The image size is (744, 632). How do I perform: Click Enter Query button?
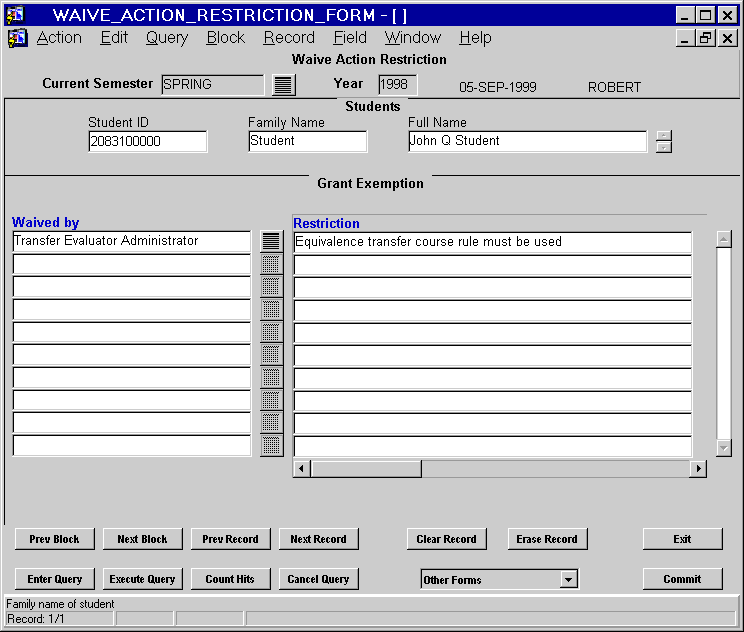point(55,579)
